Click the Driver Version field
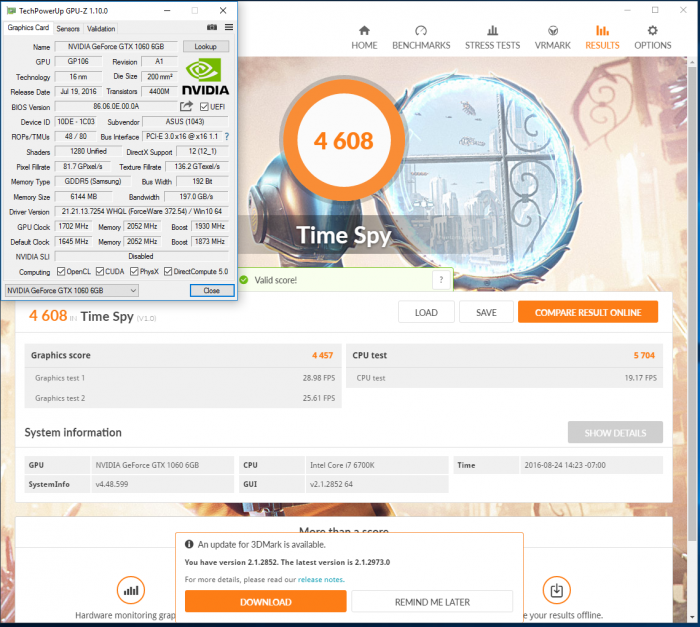The width and height of the screenshot is (700, 627). [142, 211]
